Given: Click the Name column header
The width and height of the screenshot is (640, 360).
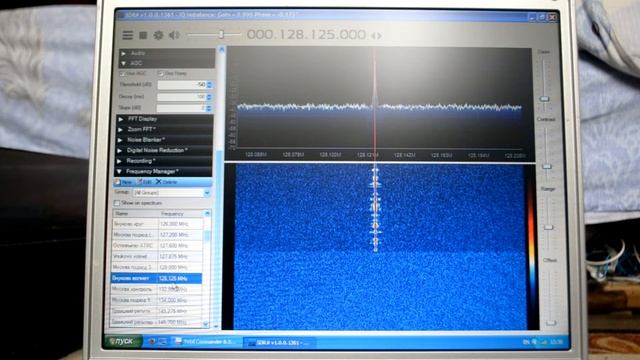Looking at the screenshot, I should click(x=136, y=214).
